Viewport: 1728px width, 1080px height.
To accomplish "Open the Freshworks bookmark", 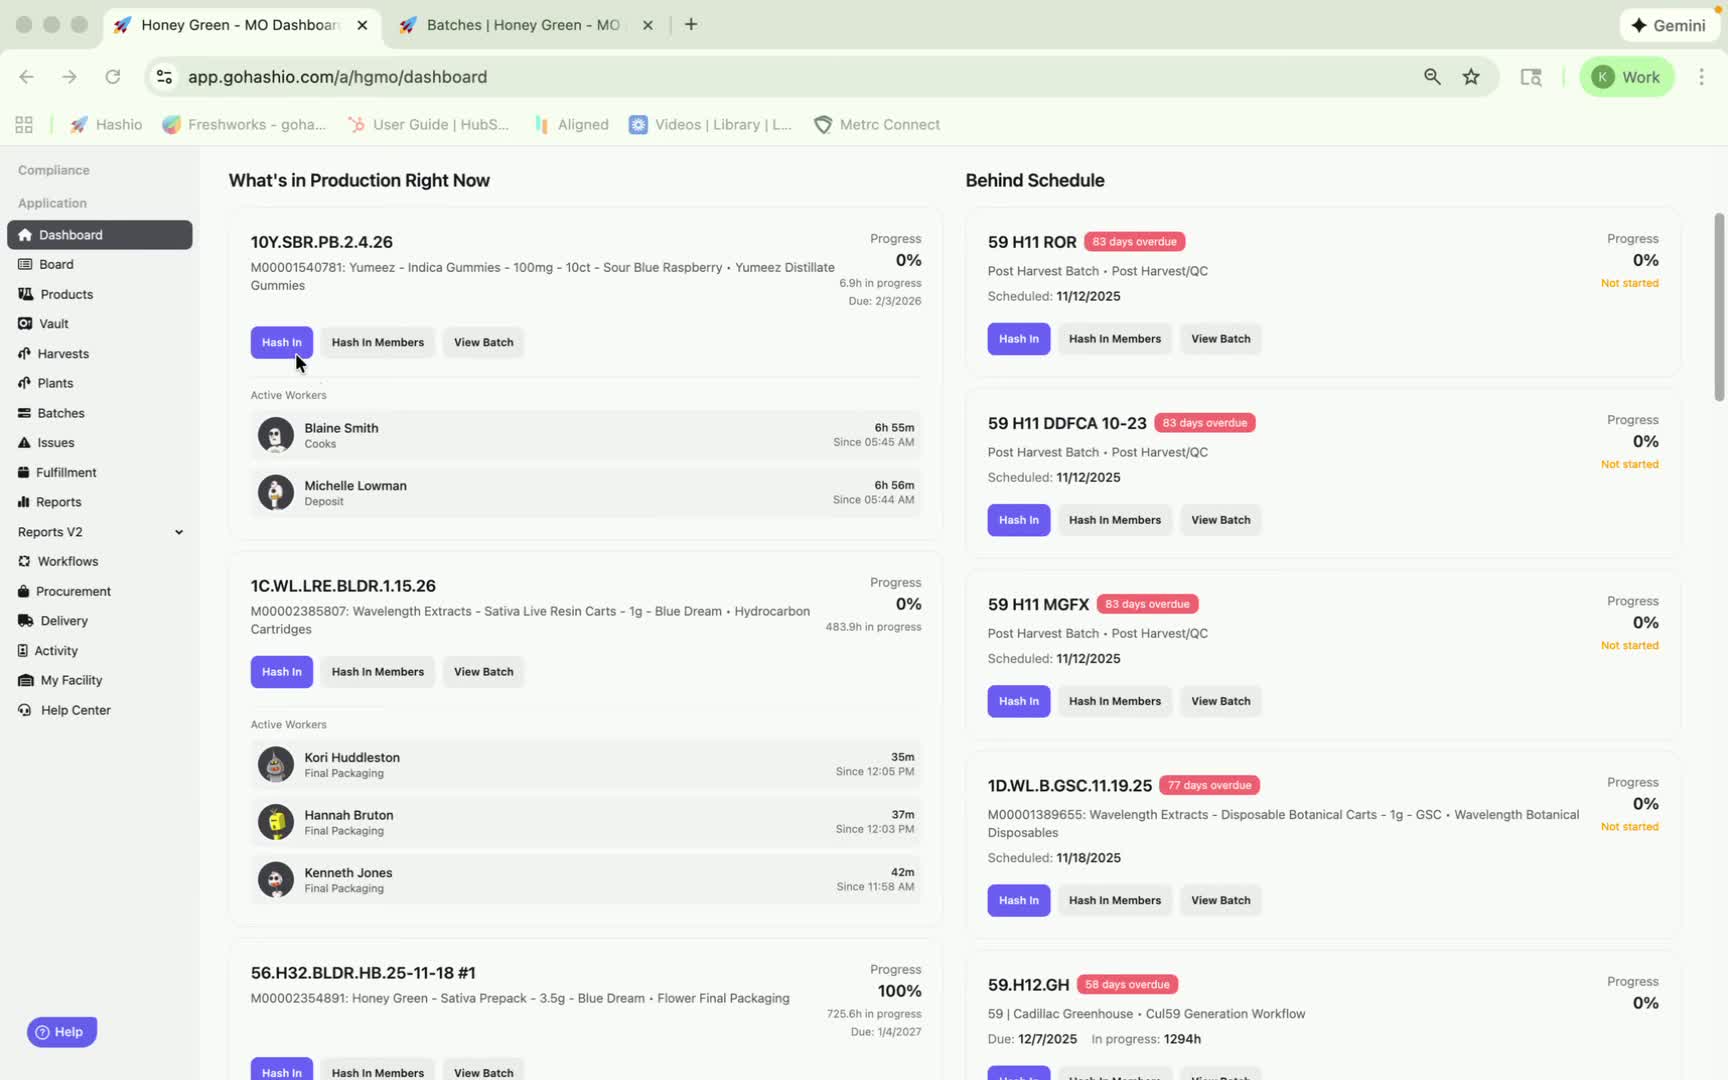I will (x=245, y=125).
